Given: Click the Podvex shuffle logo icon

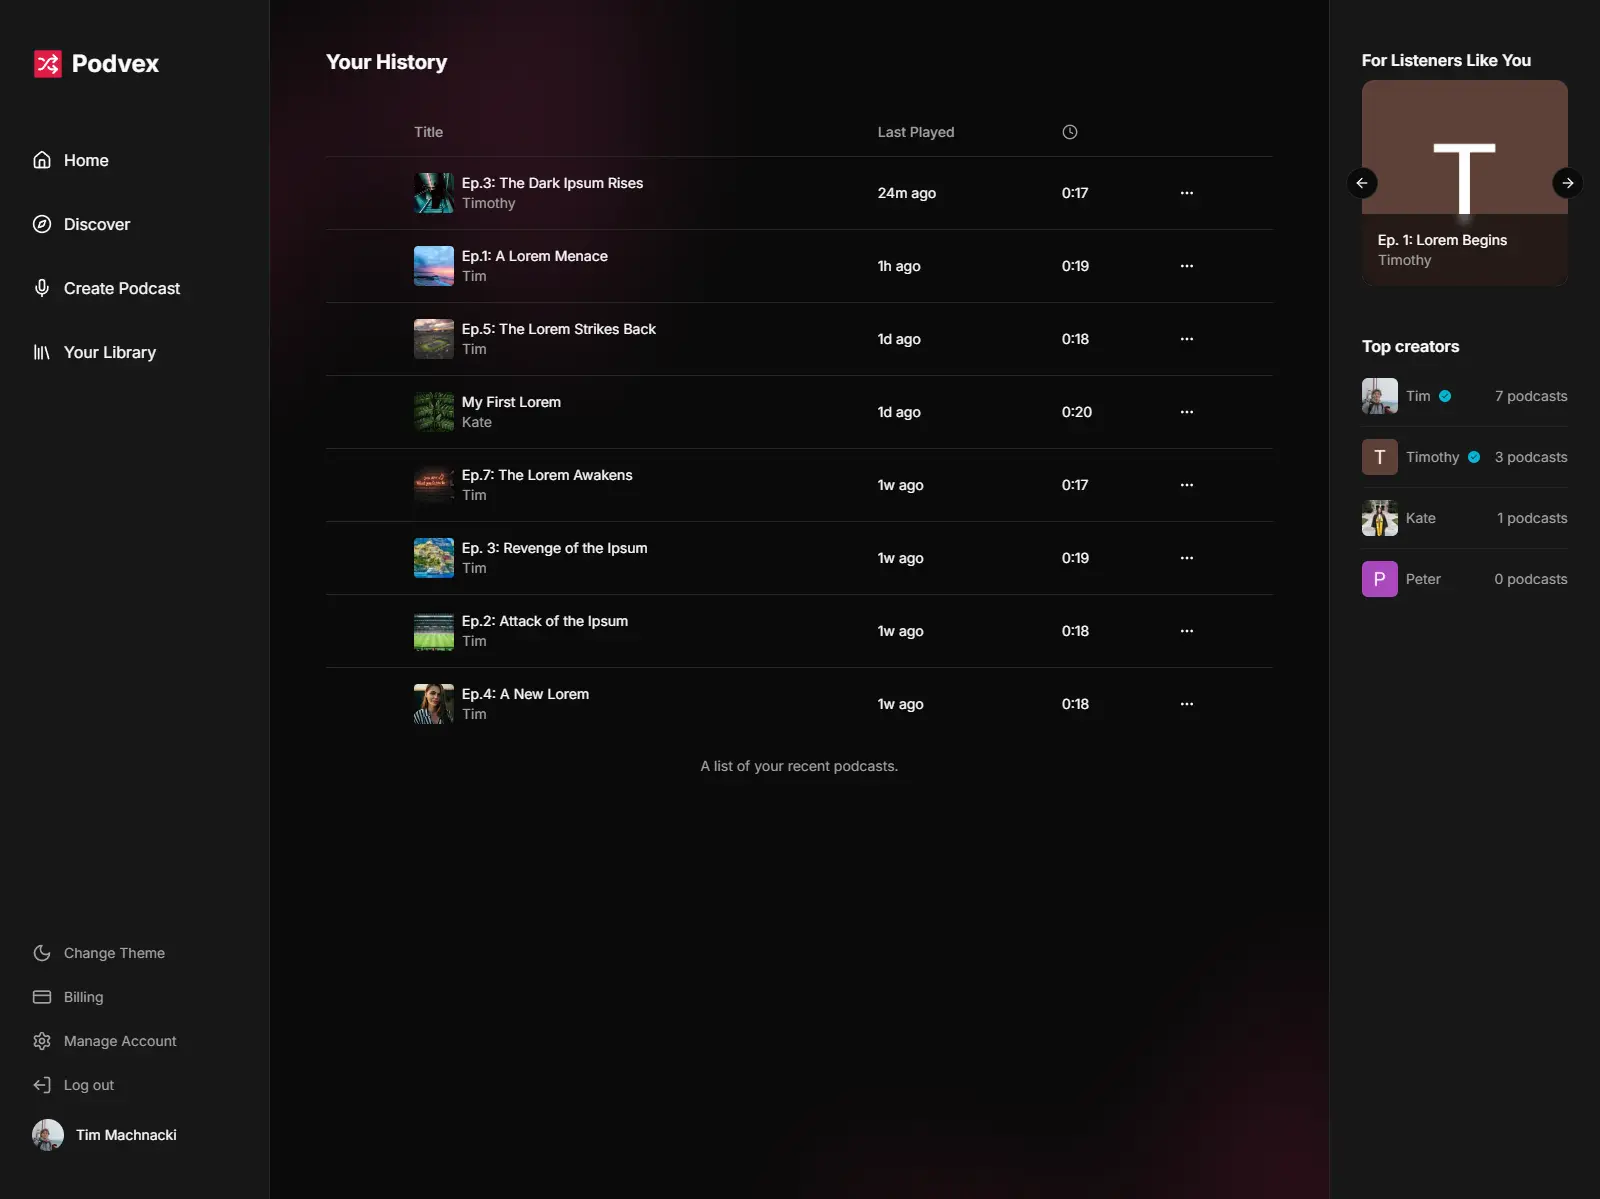Looking at the screenshot, I should click(x=48, y=64).
